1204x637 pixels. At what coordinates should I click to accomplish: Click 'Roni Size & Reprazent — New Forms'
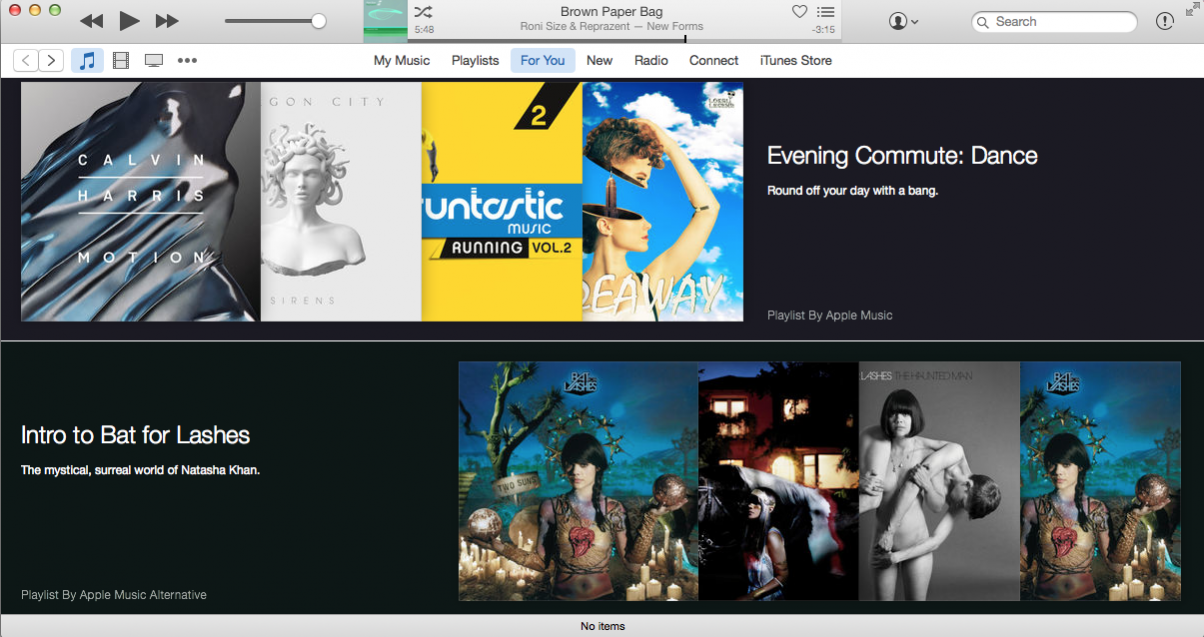coord(611,27)
